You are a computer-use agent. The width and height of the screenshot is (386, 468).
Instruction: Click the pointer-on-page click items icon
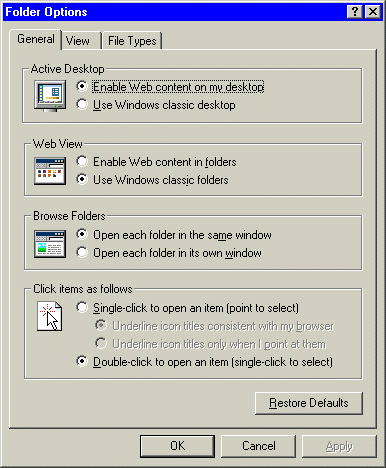point(49,316)
